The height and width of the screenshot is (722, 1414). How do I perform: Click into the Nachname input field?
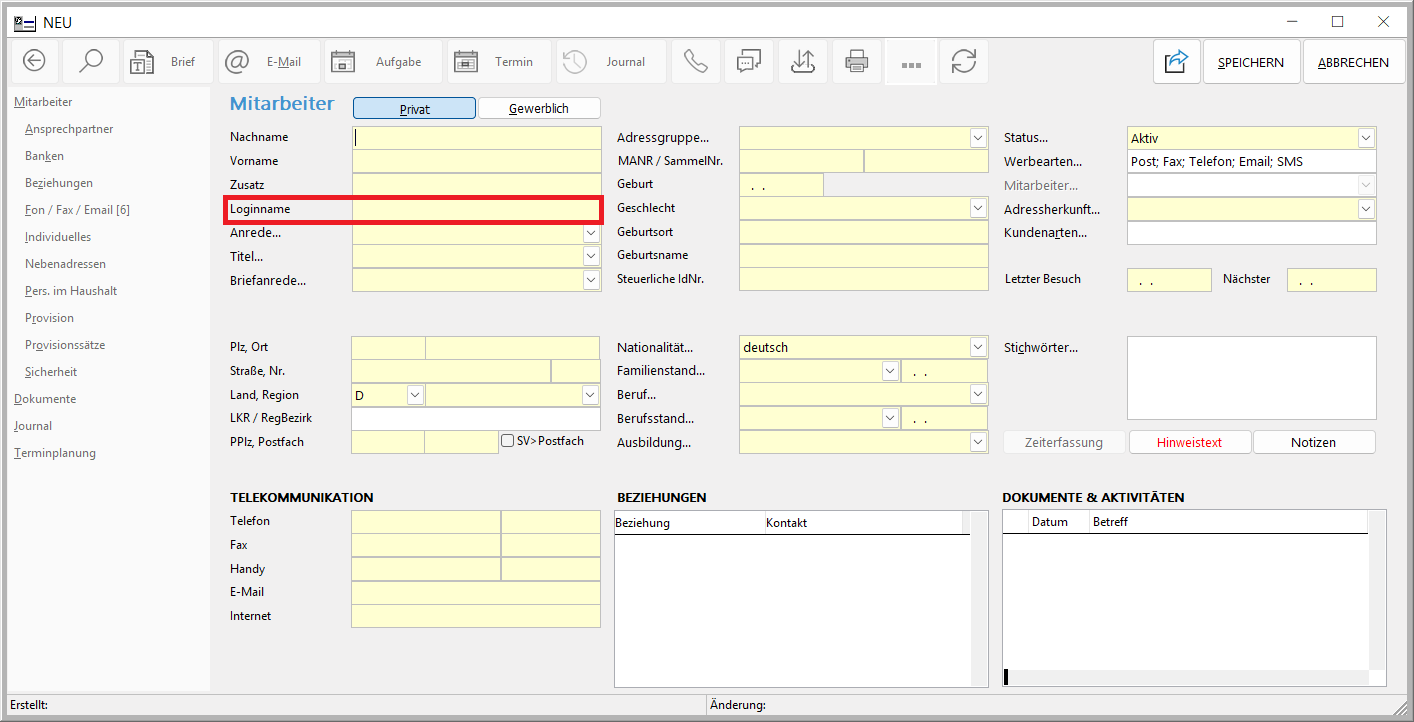[x=477, y=138]
